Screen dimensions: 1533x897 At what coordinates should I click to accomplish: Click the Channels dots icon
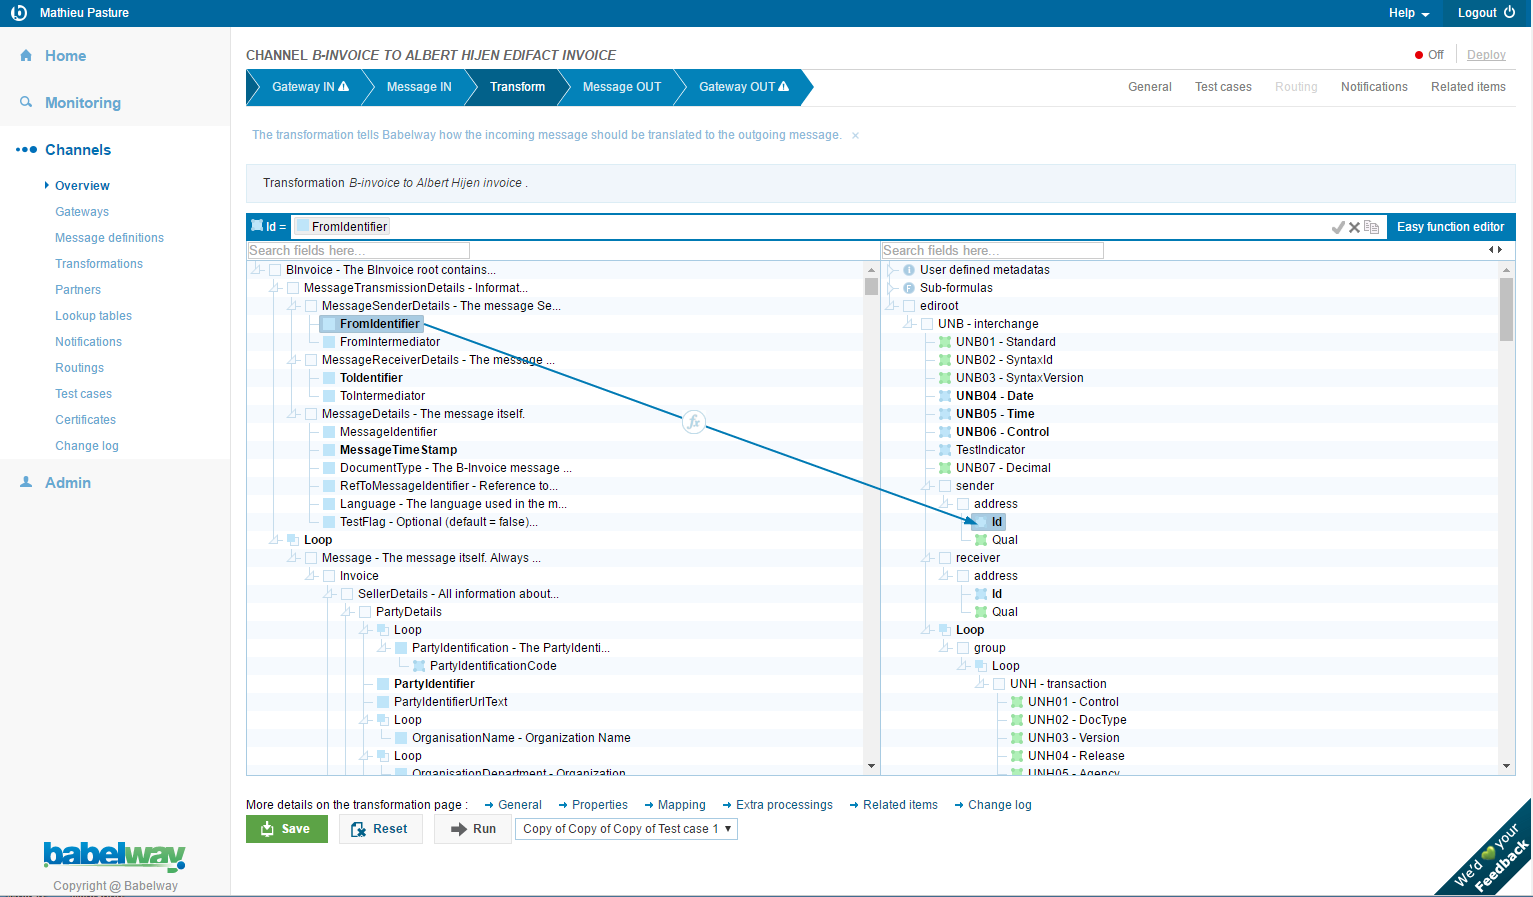[26, 150]
